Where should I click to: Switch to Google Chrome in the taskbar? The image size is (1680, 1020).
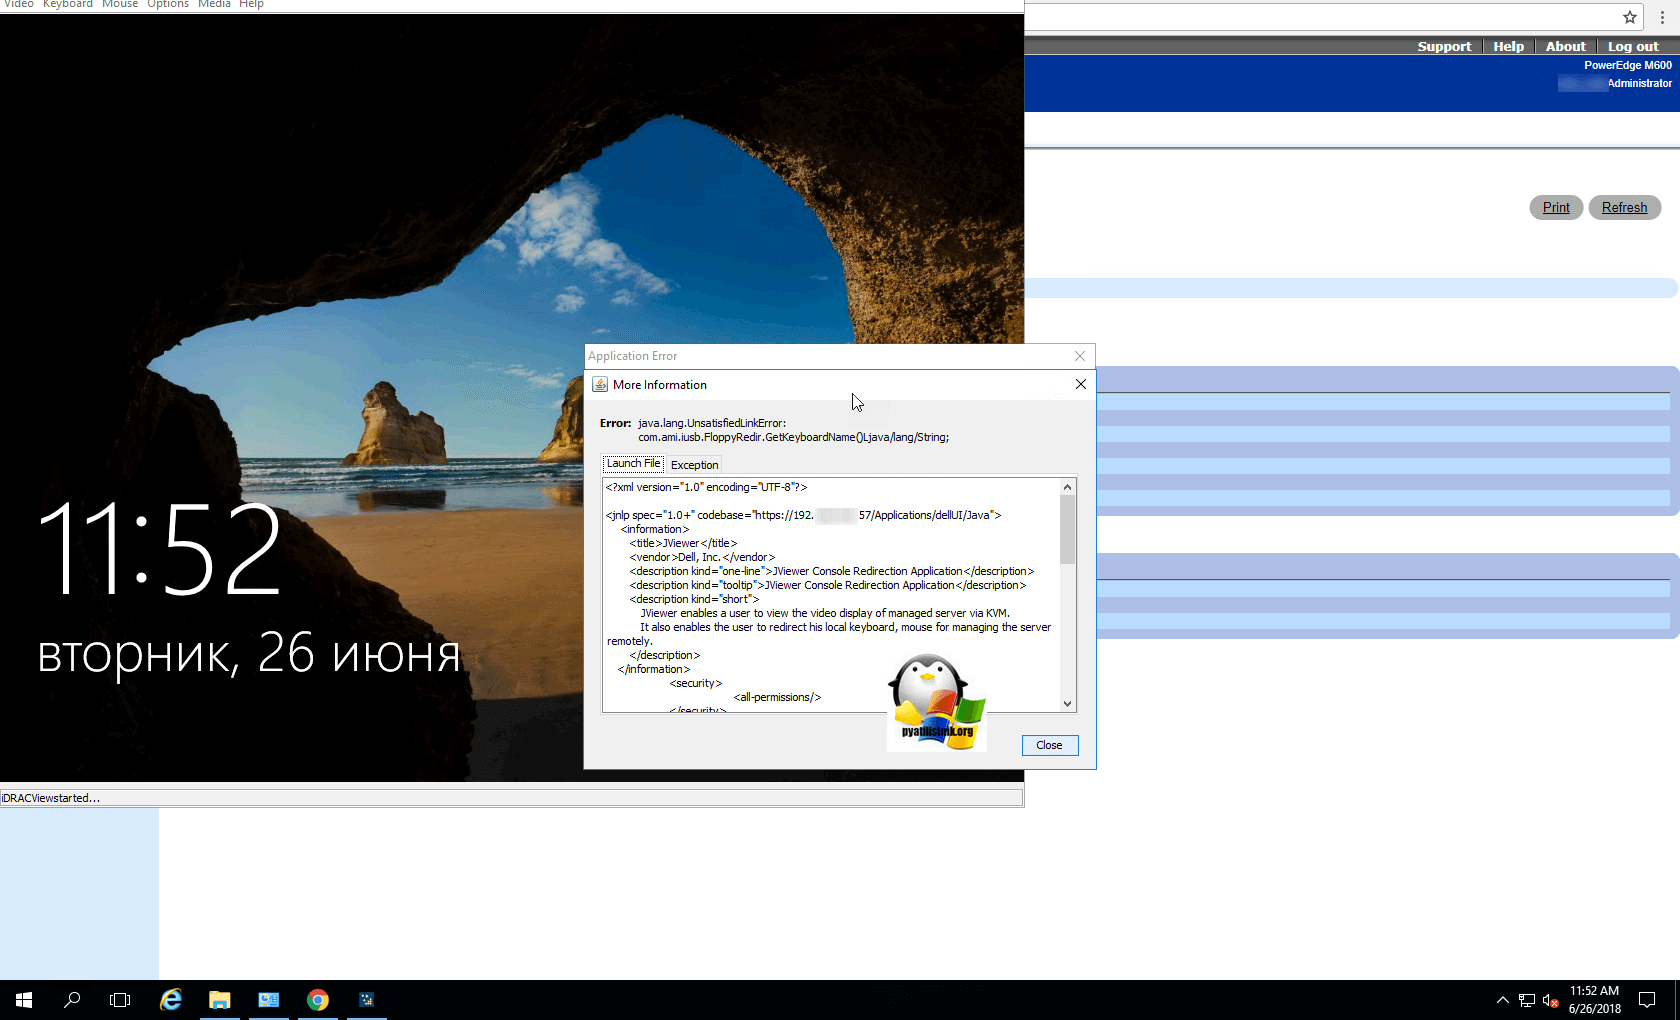point(318,1000)
